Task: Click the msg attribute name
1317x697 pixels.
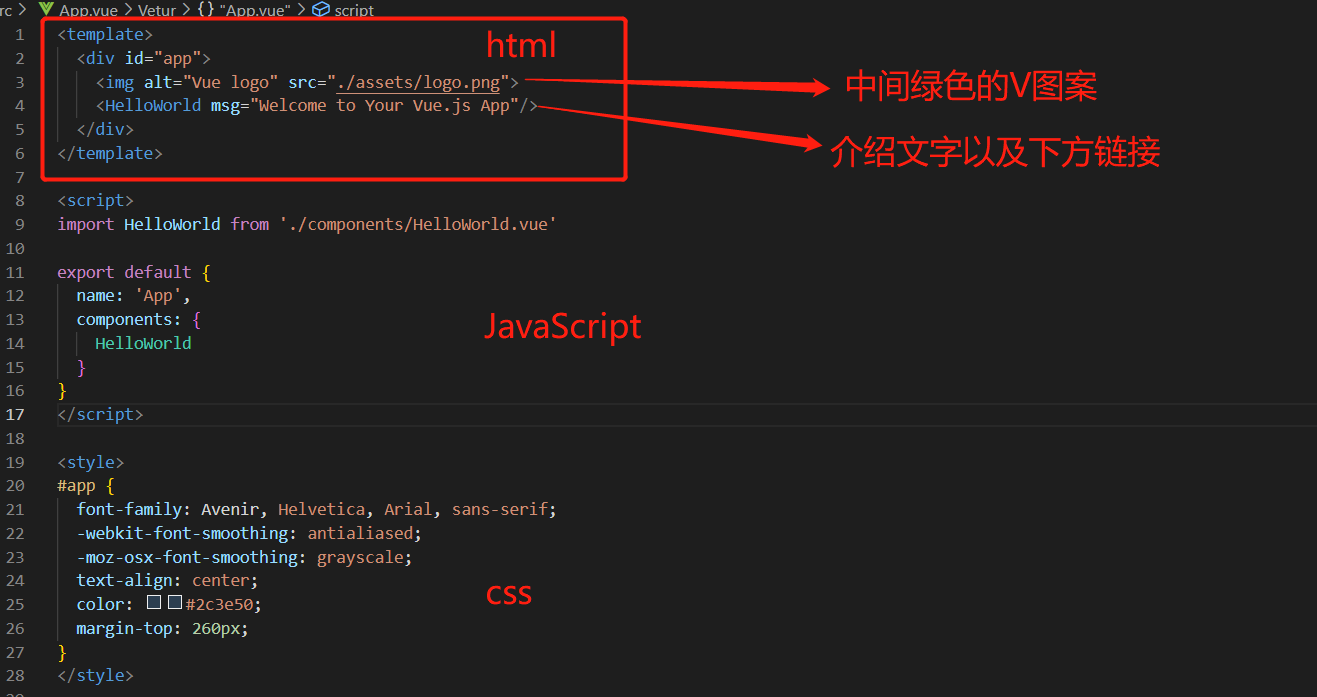Action: 225,106
